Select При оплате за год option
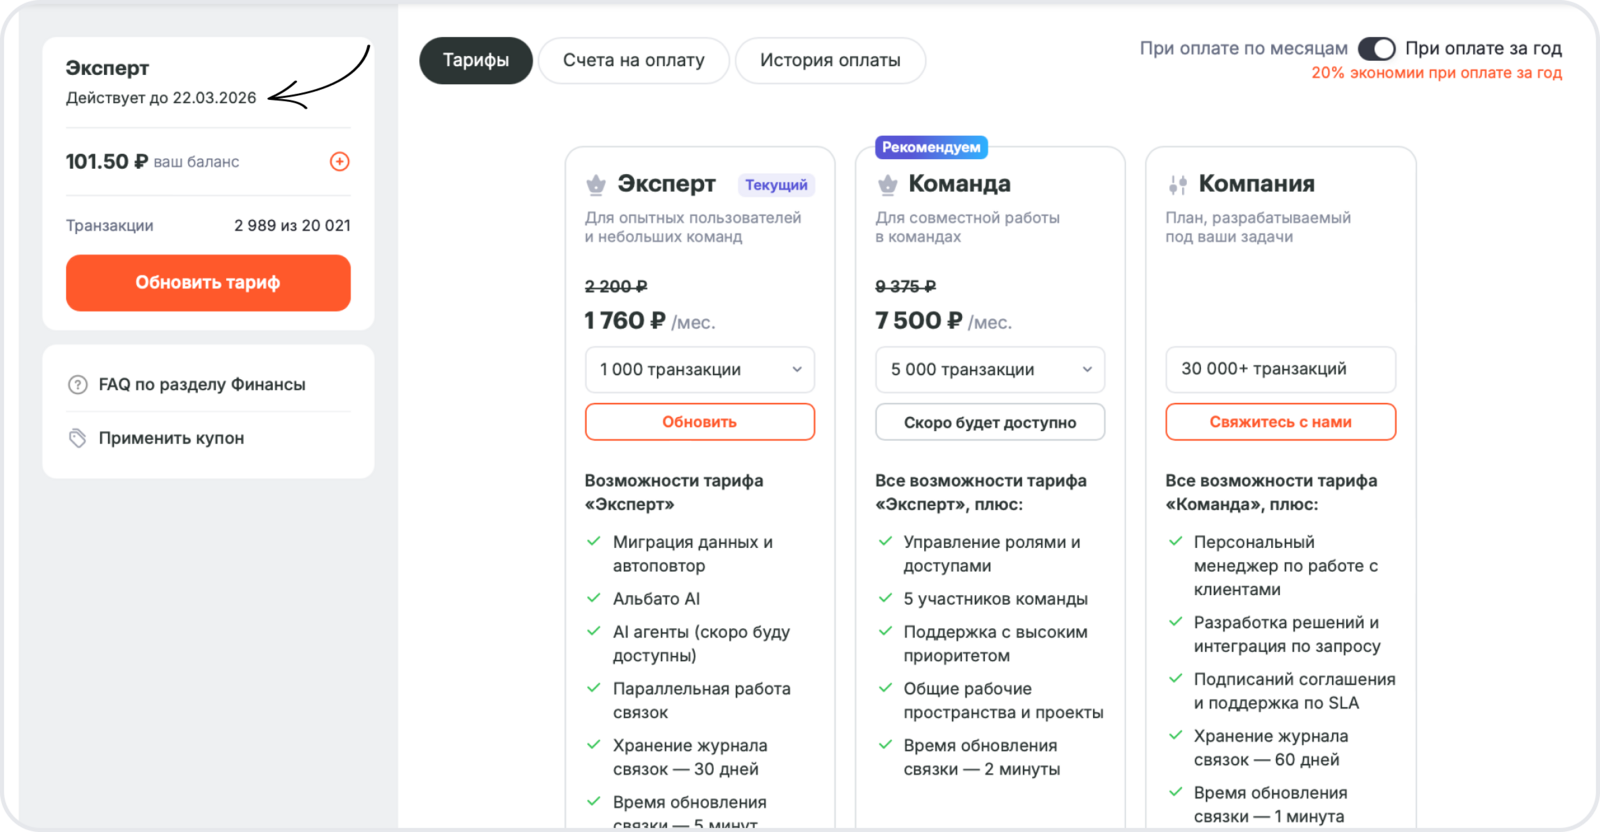 [1483, 49]
